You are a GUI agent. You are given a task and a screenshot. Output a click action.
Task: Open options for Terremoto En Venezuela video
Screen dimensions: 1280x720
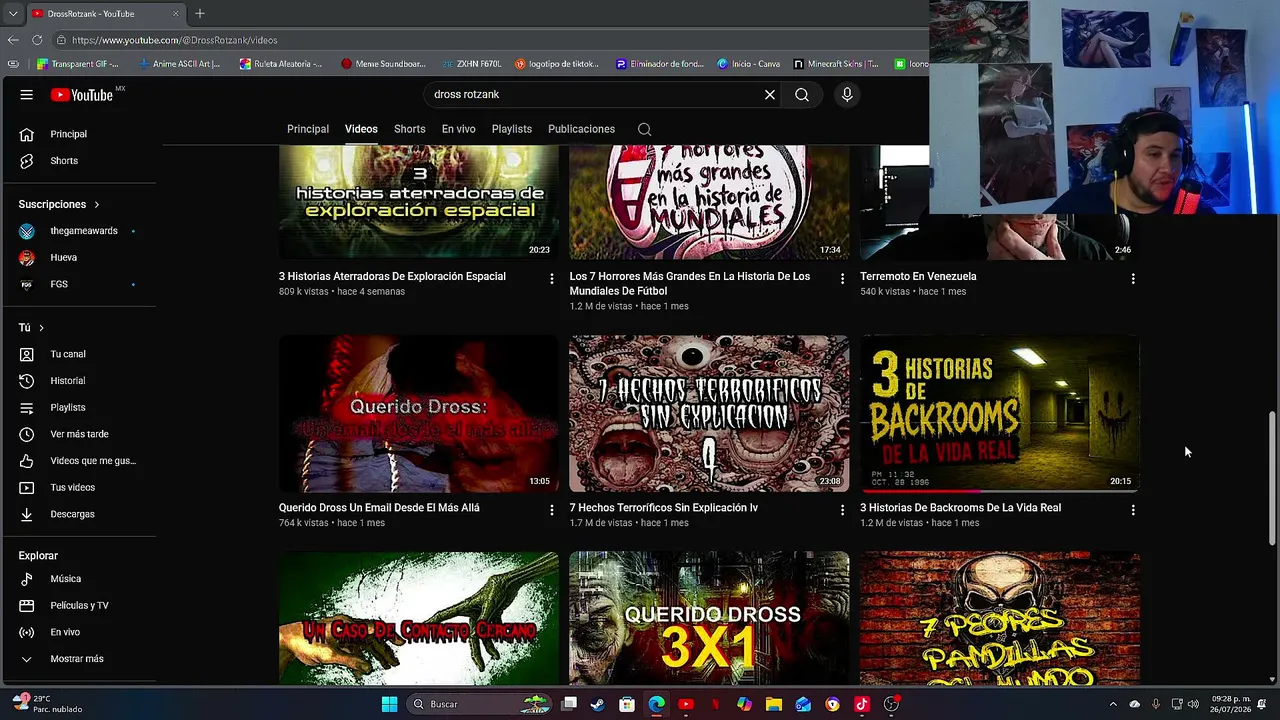(x=1133, y=279)
